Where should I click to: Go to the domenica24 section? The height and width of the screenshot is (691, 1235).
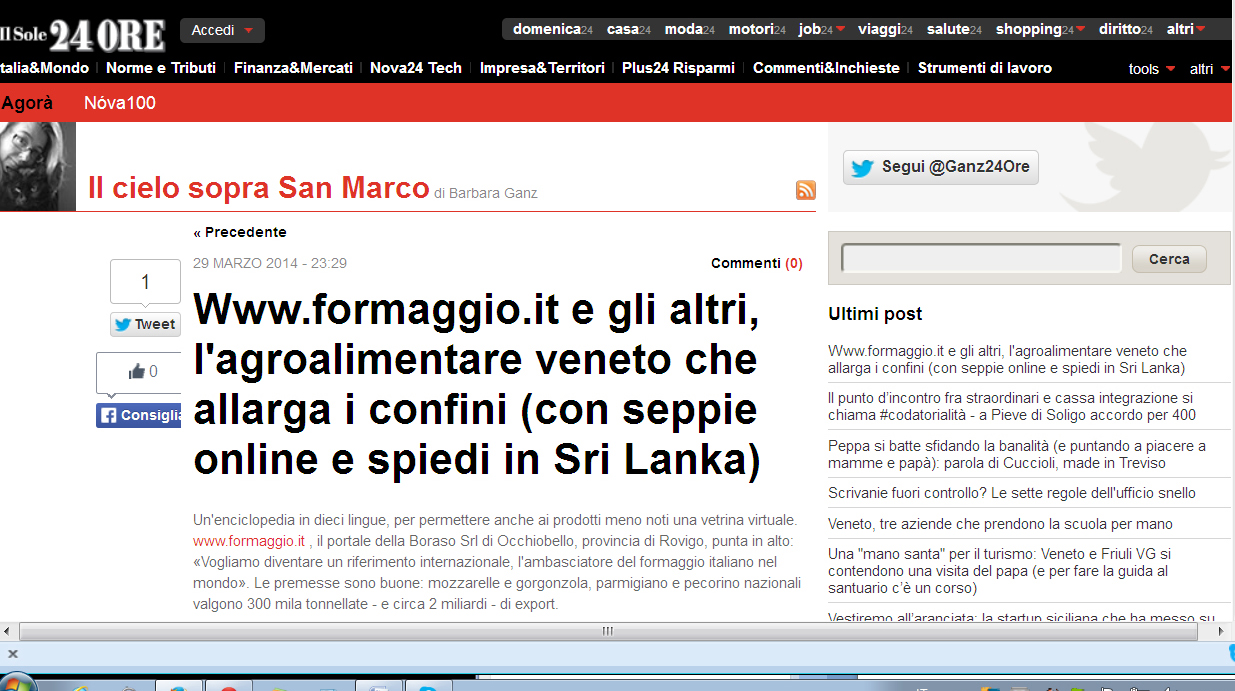click(553, 29)
